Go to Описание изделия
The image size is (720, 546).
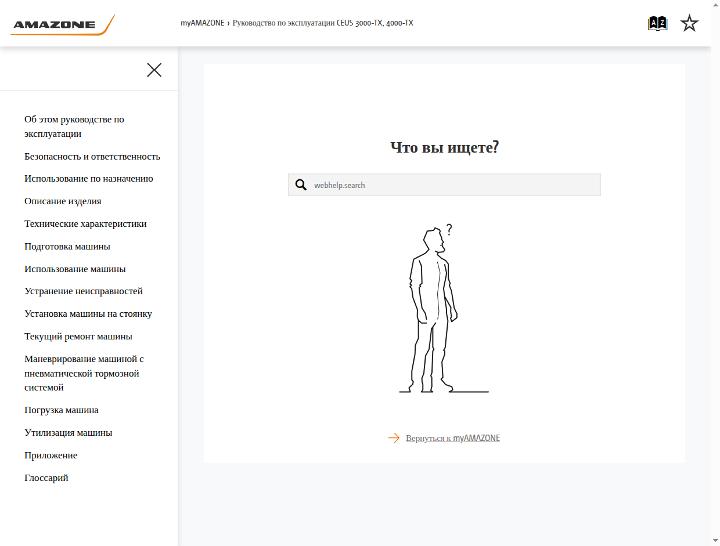(x=63, y=201)
